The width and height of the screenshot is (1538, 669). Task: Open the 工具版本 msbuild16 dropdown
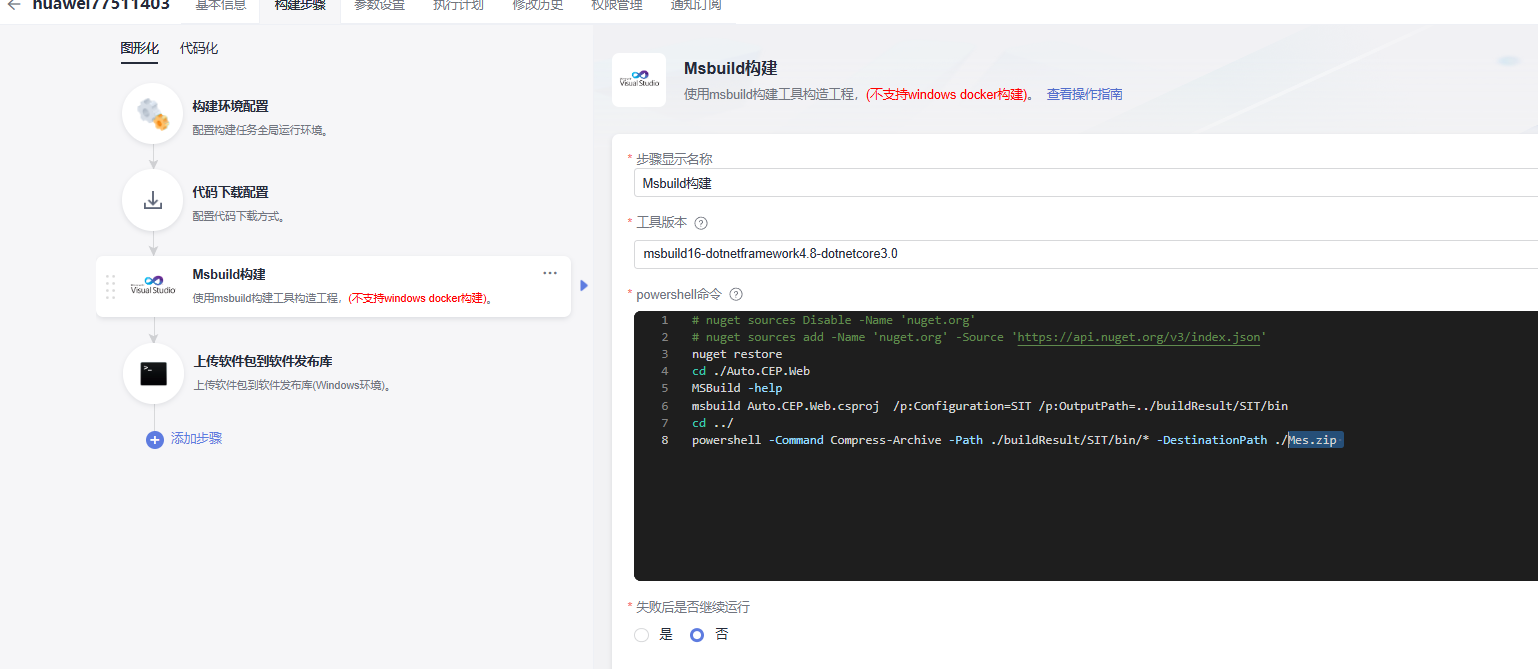(x=1086, y=254)
